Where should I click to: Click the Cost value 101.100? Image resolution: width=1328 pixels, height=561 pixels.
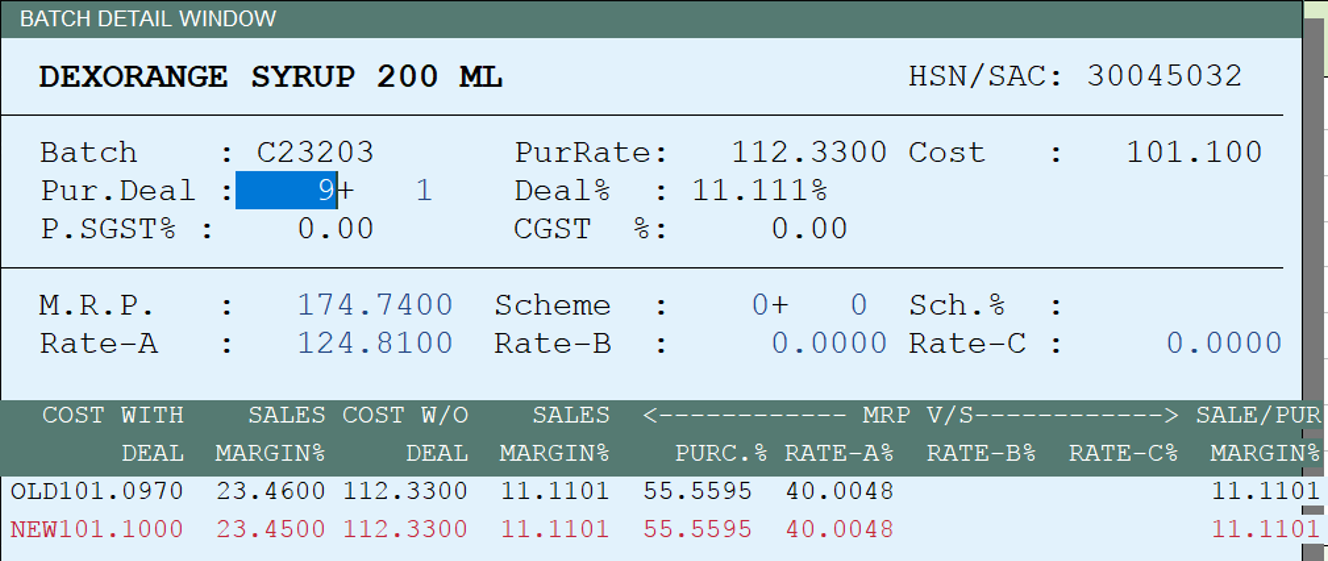(1194, 152)
